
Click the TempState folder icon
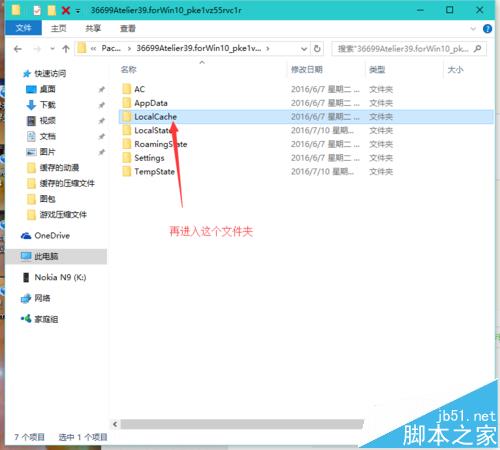[127, 172]
